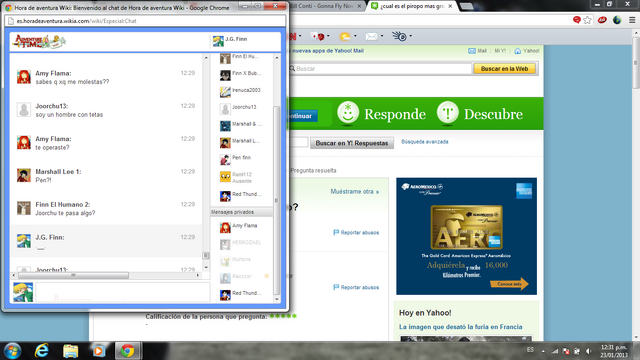The image size is (640, 360).
Task: Click the lower Reportar abusos link
Action: click(x=356, y=287)
